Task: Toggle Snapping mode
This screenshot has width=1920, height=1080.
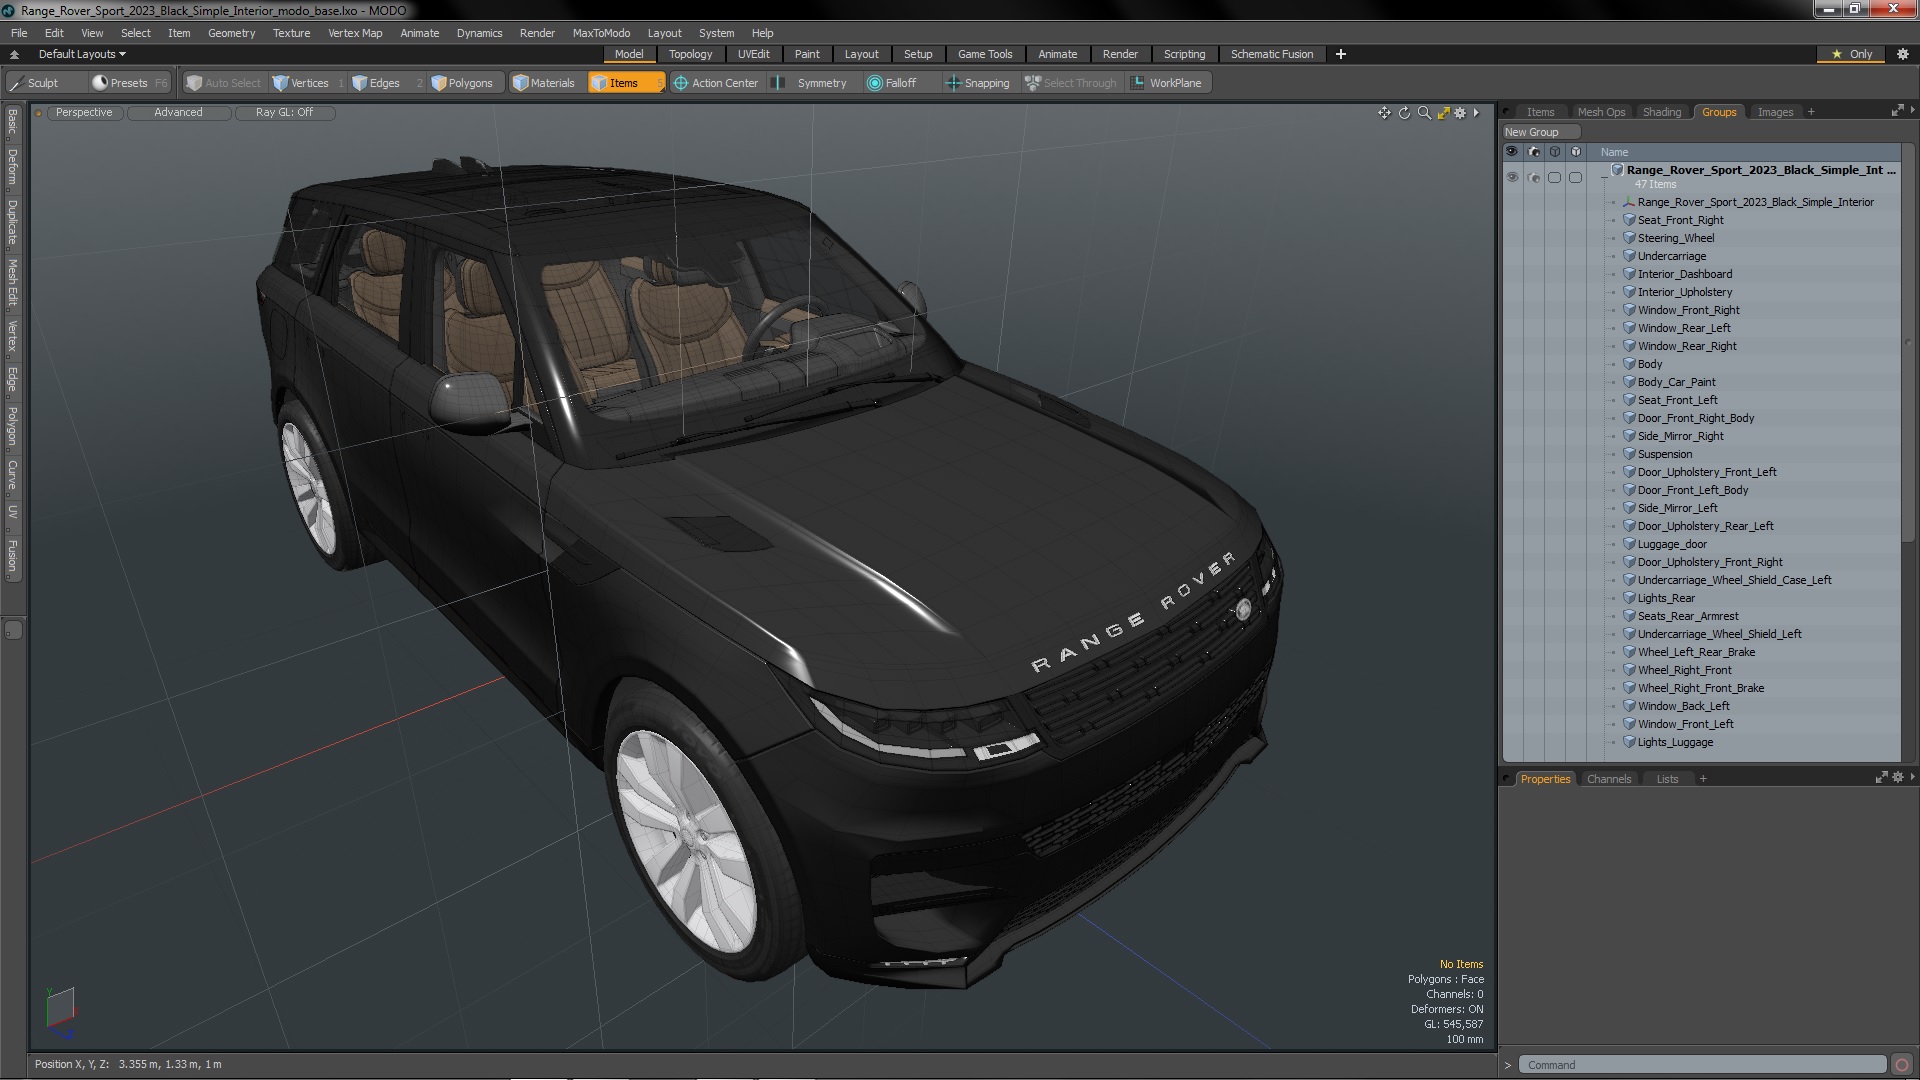Action: pyautogui.click(x=978, y=83)
